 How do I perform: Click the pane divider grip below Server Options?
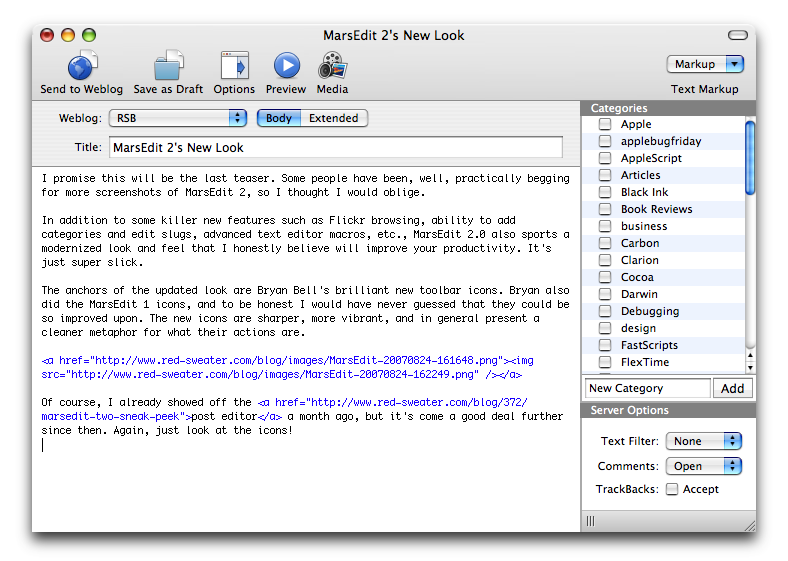point(590,521)
